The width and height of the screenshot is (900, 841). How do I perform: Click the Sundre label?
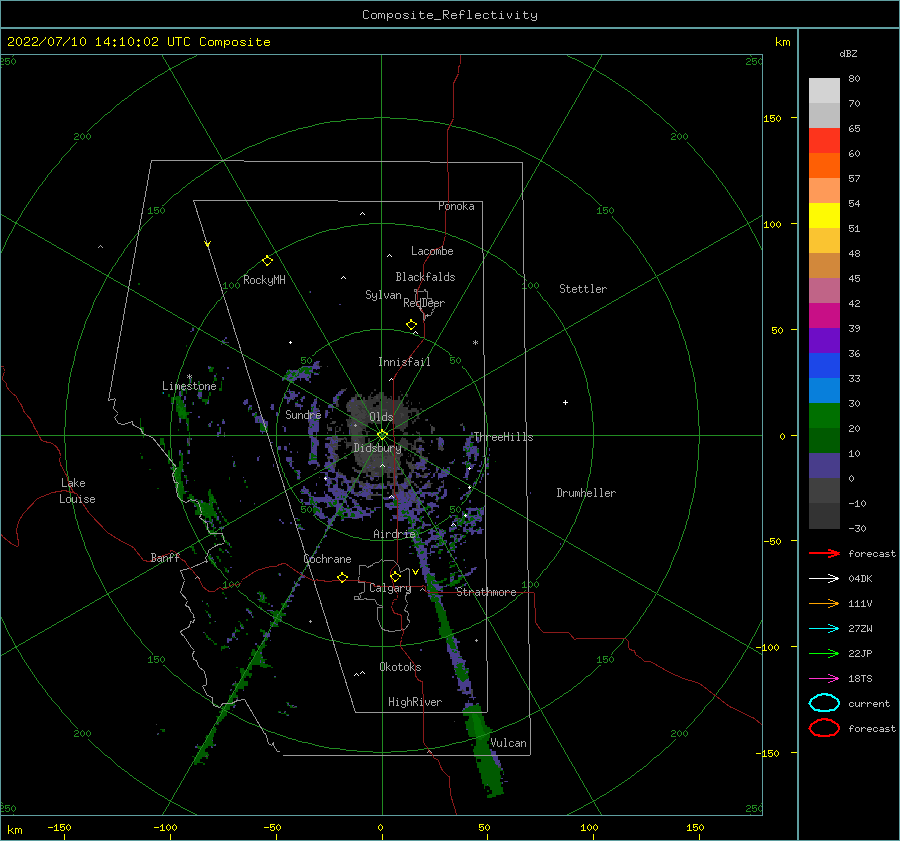click(x=303, y=415)
